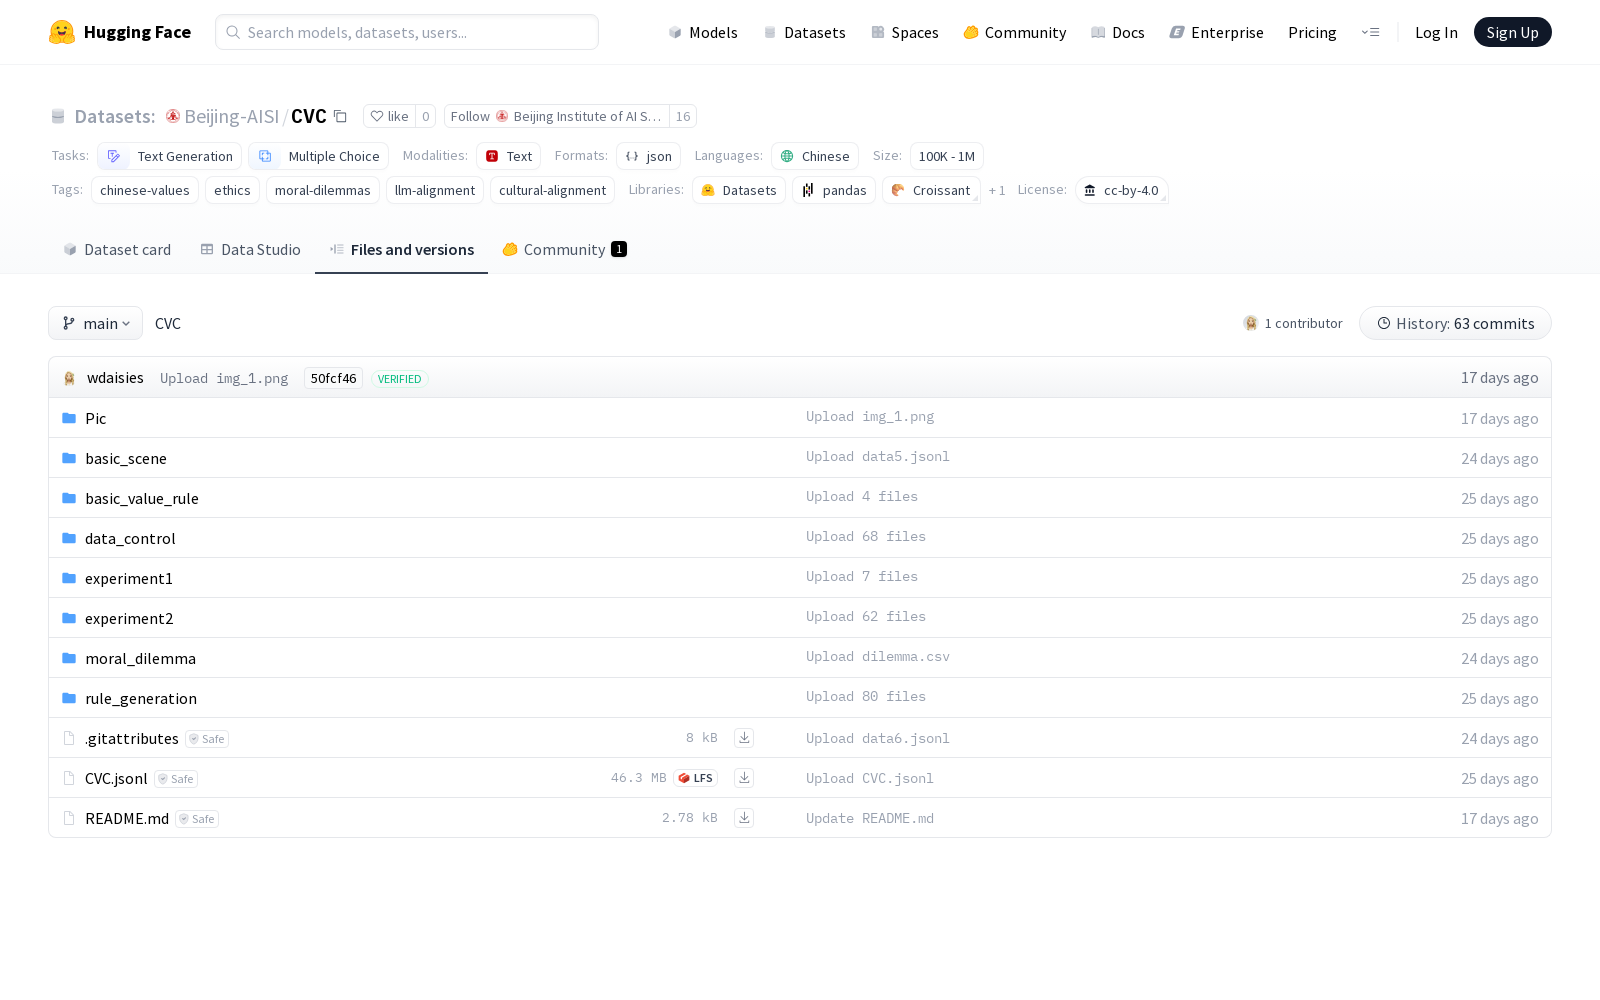Image resolution: width=1600 pixels, height=1000 pixels.
Task: Expand the extra navigation menu icon
Action: pyautogui.click(x=1370, y=32)
